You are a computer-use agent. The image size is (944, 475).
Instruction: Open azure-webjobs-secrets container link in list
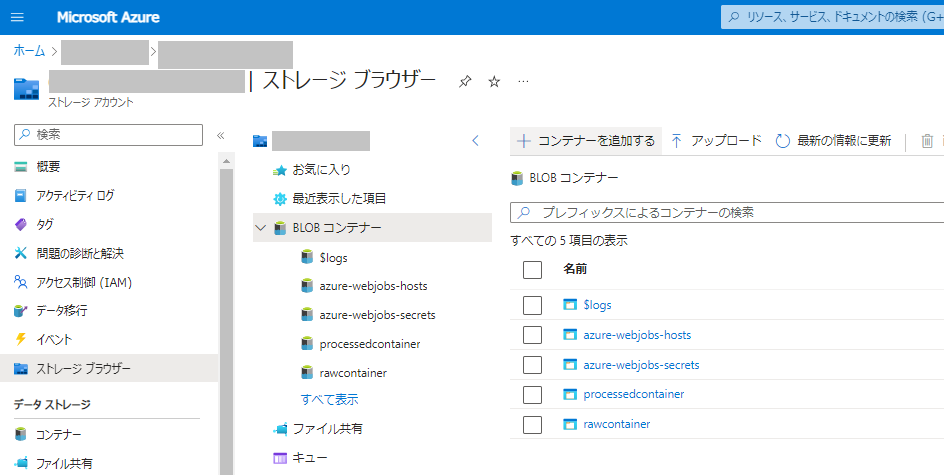(641, 365)
